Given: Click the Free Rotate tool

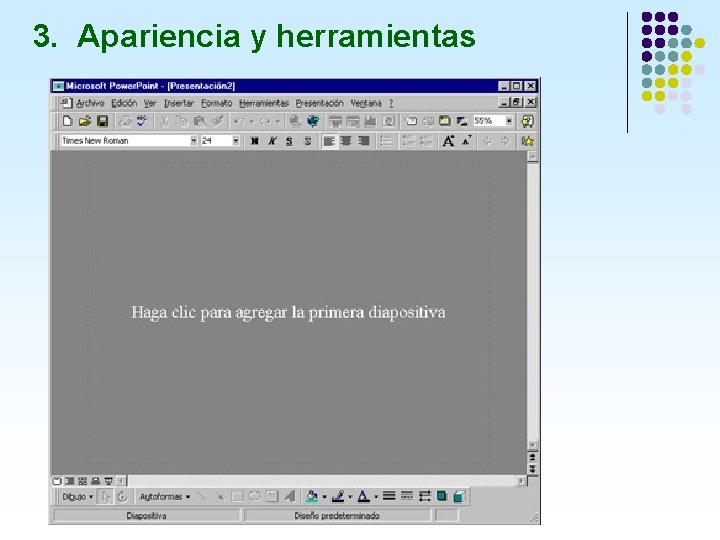Looking at the screenshot, I should click(x=122, y=496).
